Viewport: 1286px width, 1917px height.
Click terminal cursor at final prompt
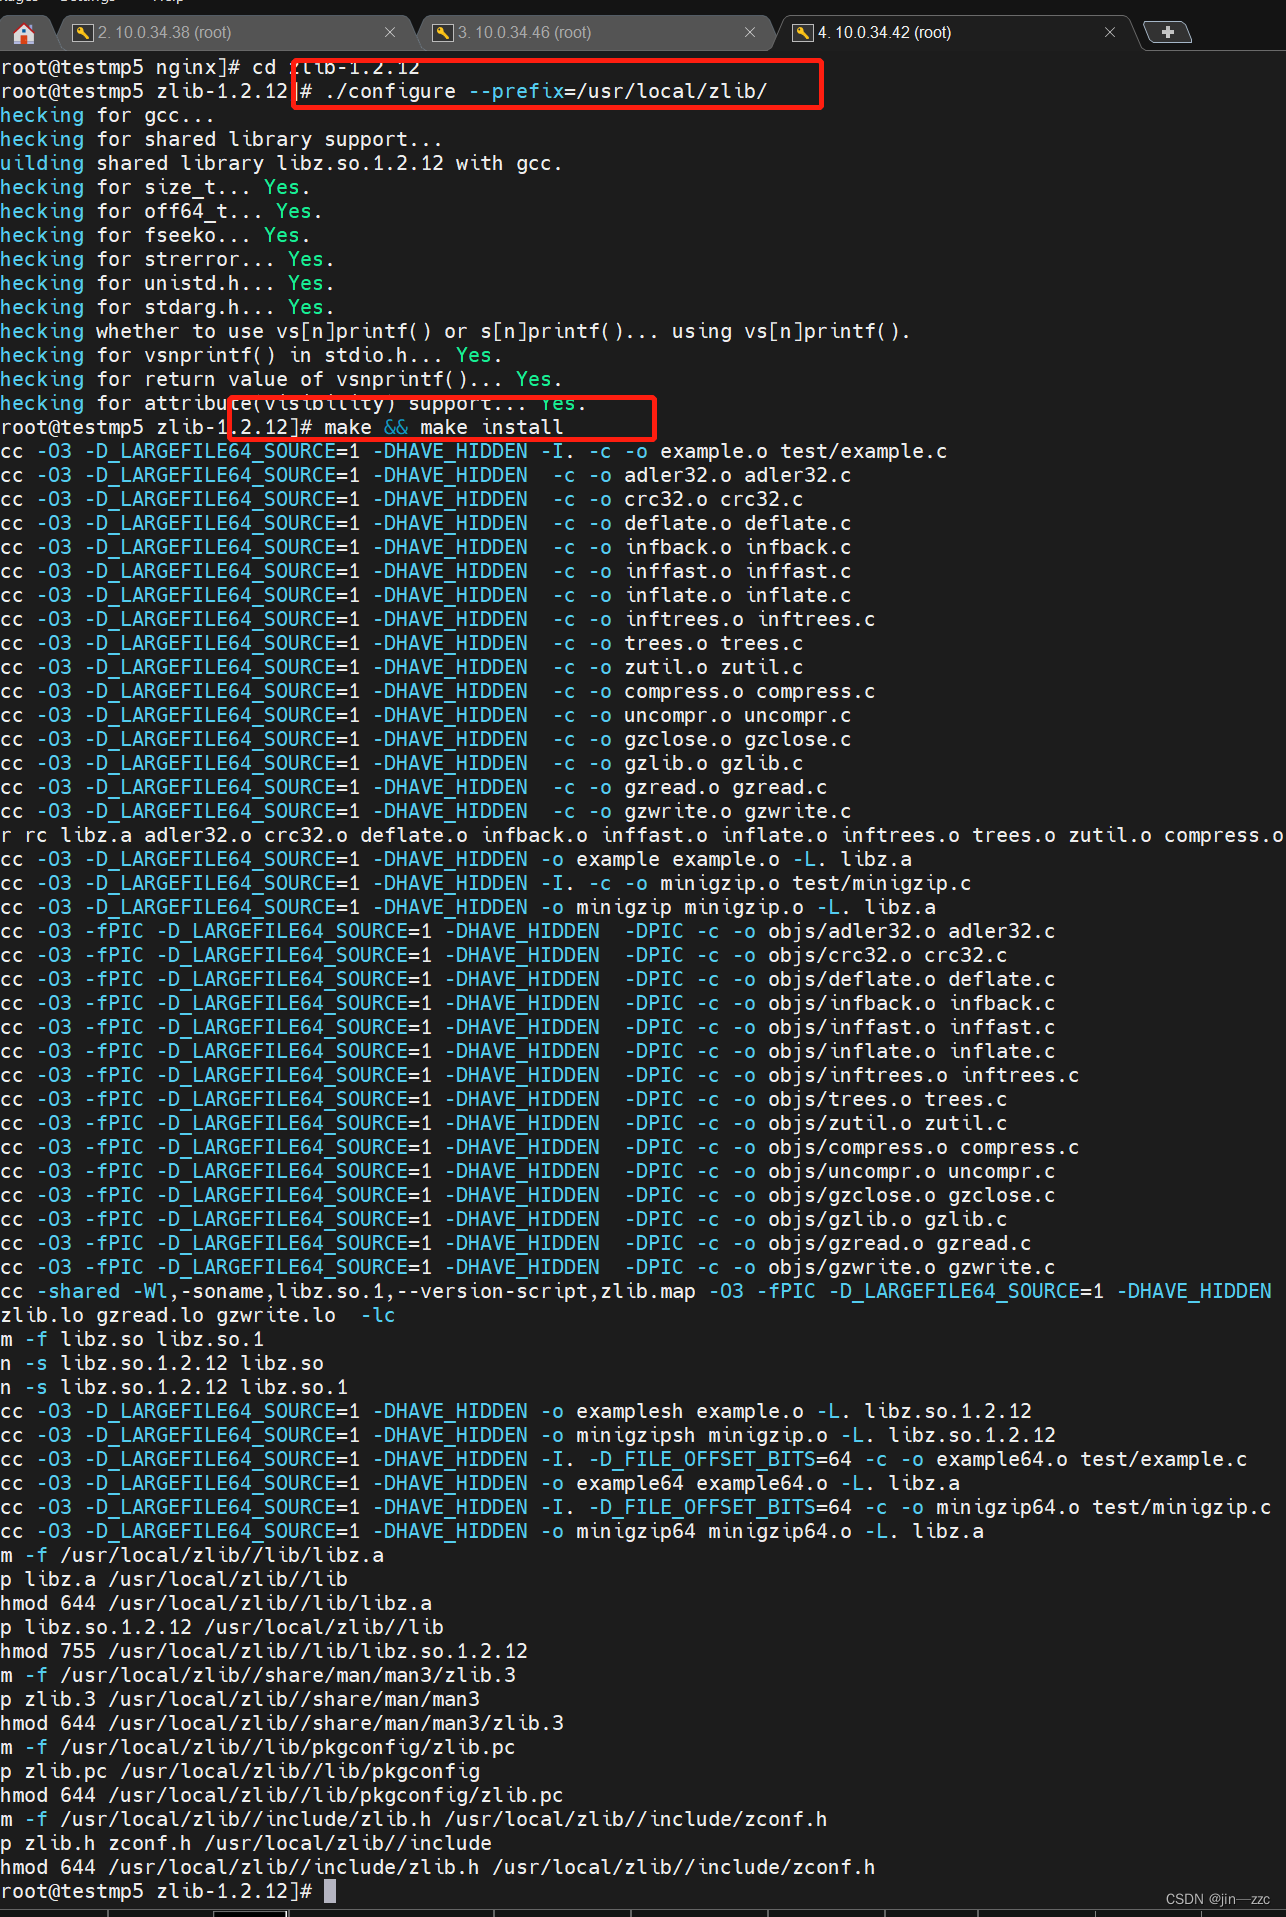[x=330, y=1891]
